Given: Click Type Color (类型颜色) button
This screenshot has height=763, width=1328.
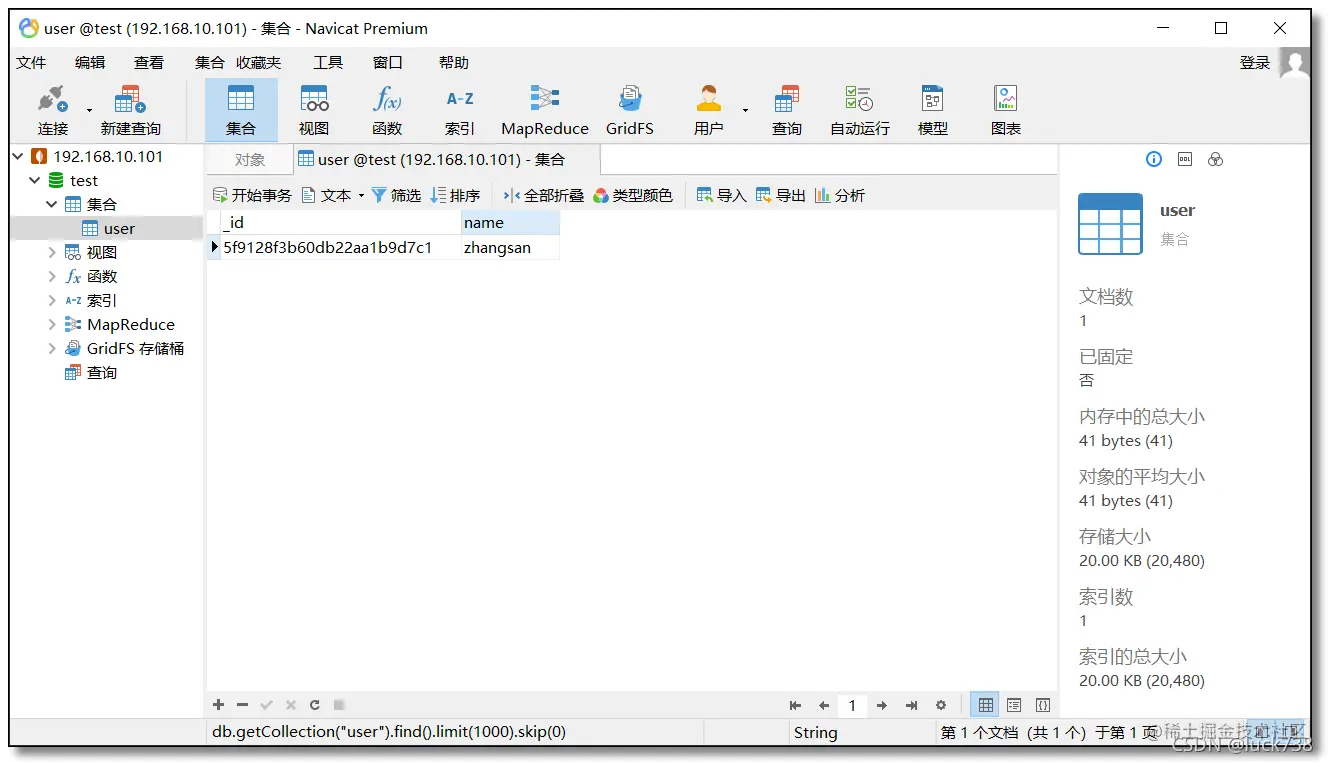Looking at the screenshot, I should [x=633, y=195].
